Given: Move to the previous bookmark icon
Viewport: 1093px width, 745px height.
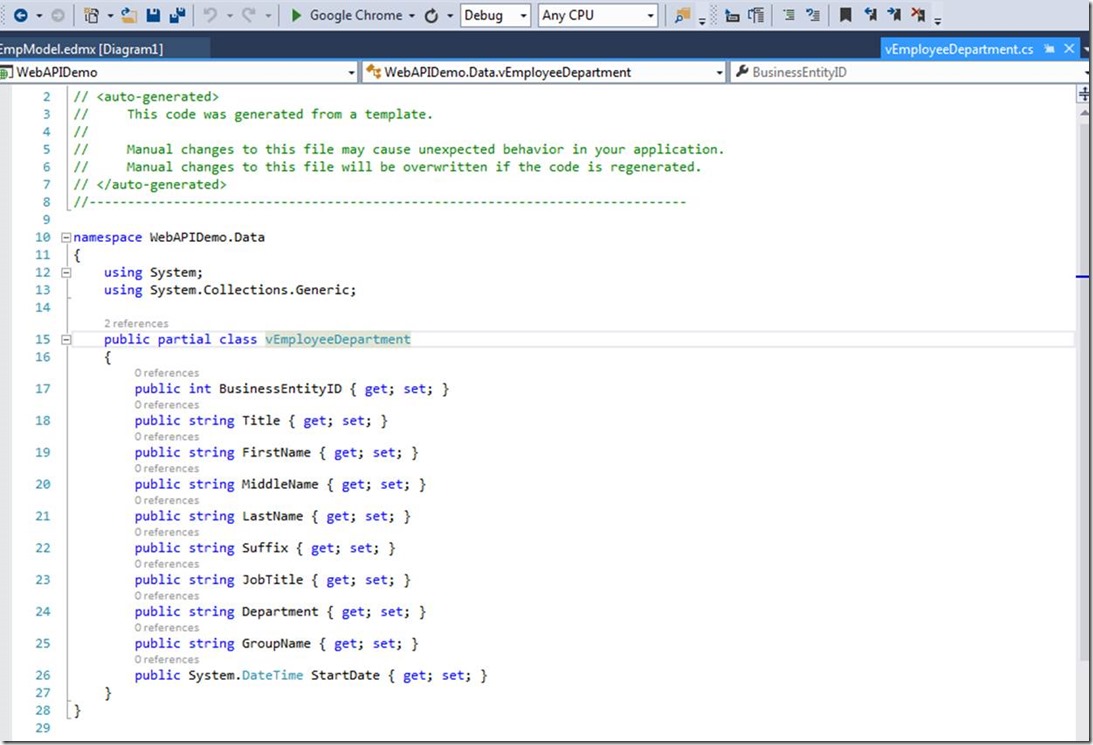Looking at the screenshot, I should [870, 15].
